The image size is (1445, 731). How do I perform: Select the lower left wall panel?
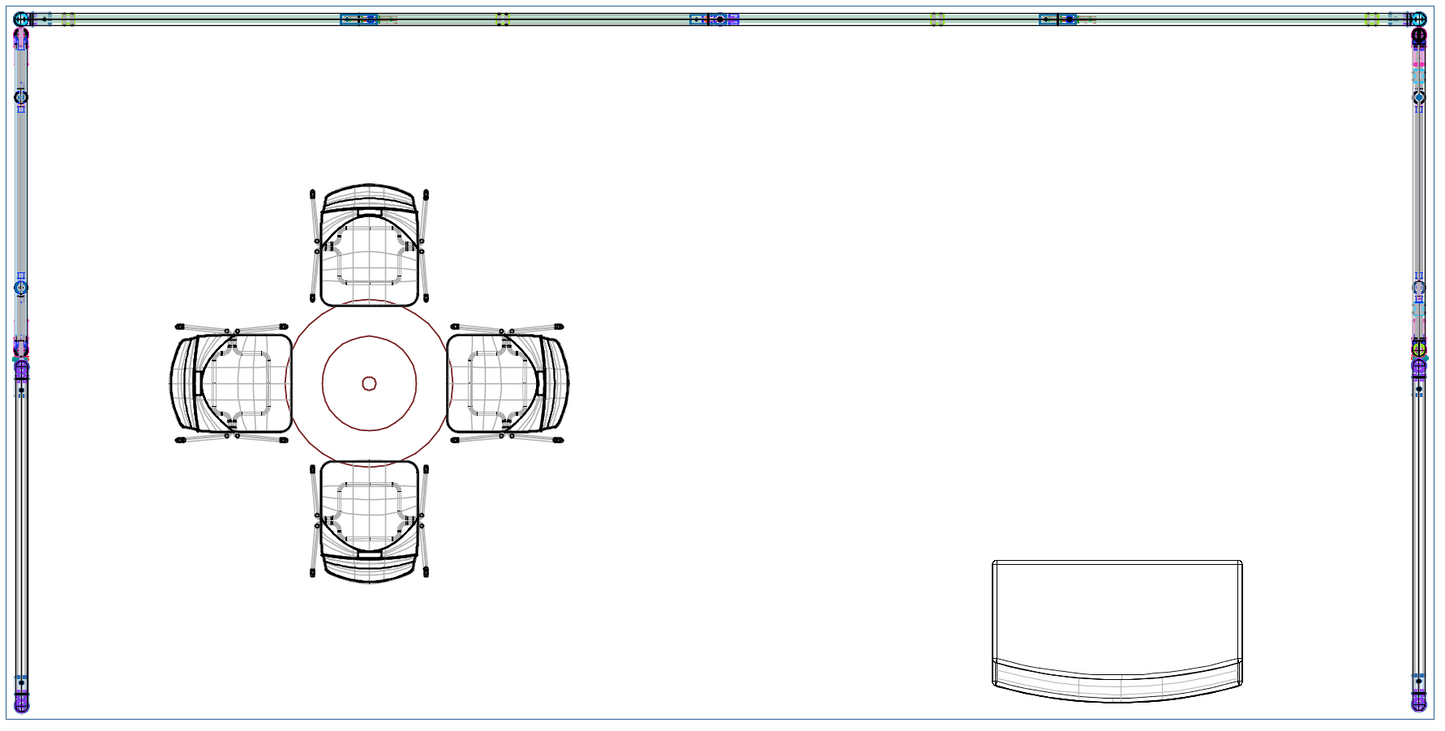21,530
